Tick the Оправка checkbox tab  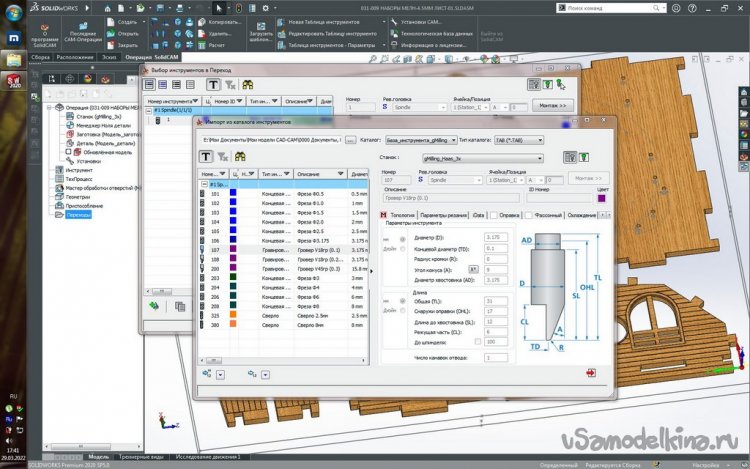click(x=495, y=215)
